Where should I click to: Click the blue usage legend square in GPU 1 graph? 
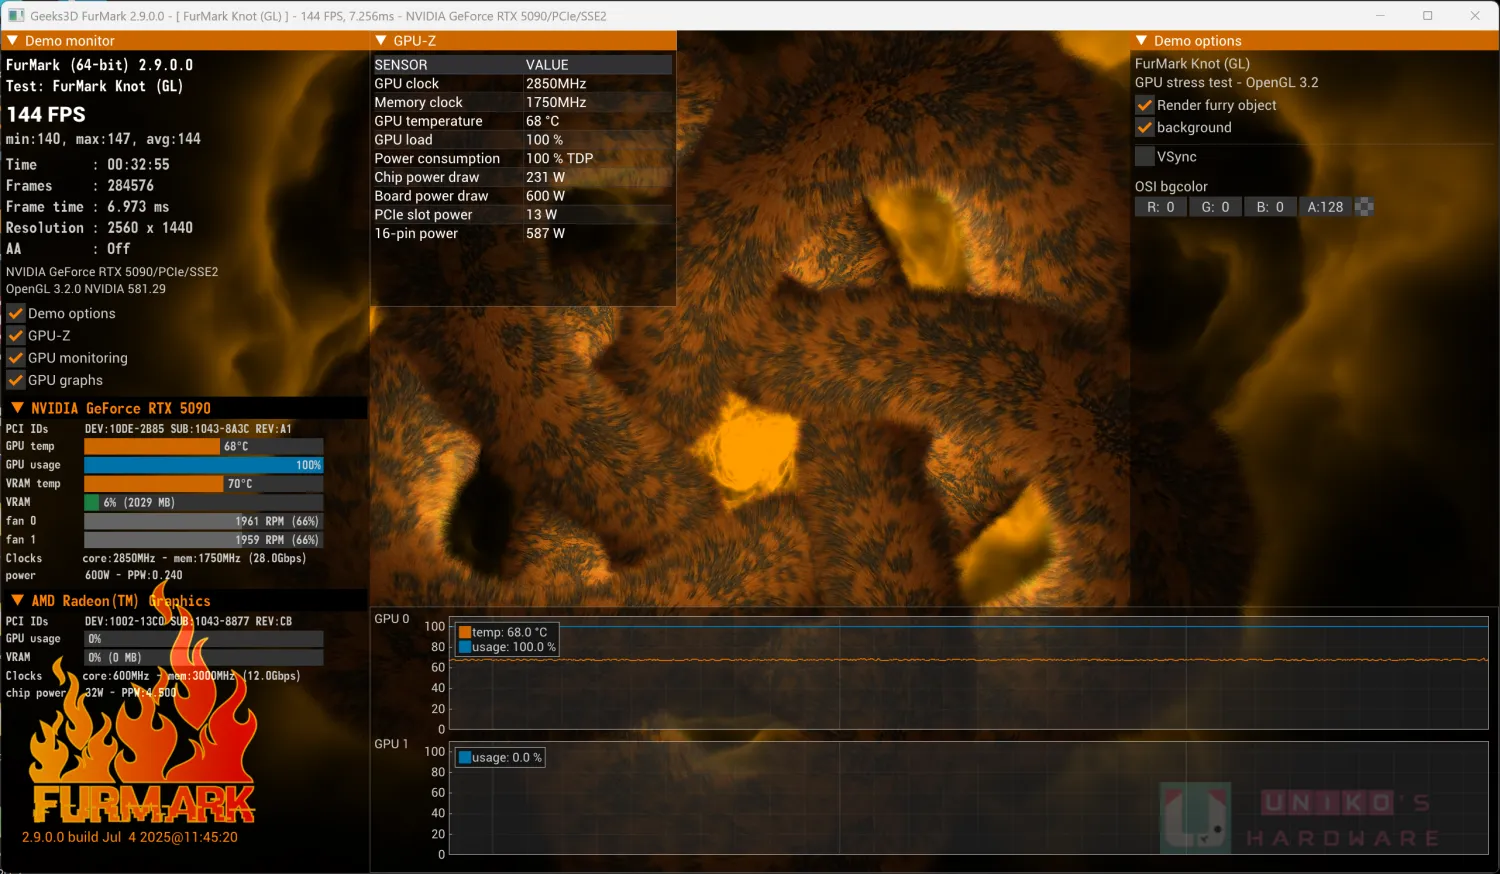[x=465, y=757]
